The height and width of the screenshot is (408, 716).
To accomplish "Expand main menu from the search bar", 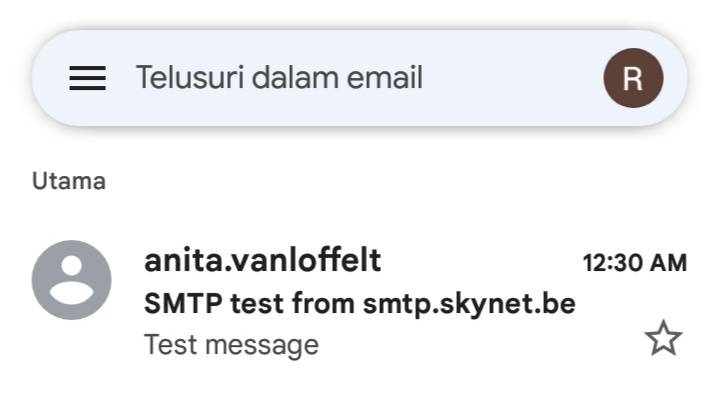I will 87,78.
